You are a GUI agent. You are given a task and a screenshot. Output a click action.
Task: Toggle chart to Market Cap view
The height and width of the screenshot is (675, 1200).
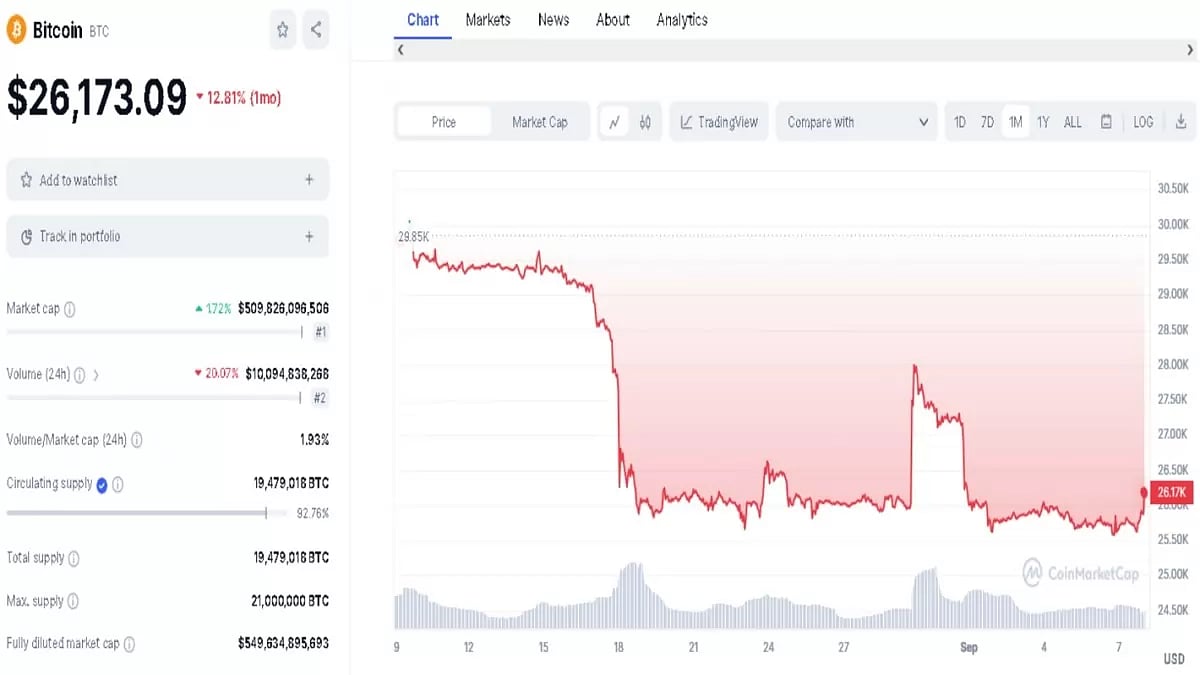[540, 122]
